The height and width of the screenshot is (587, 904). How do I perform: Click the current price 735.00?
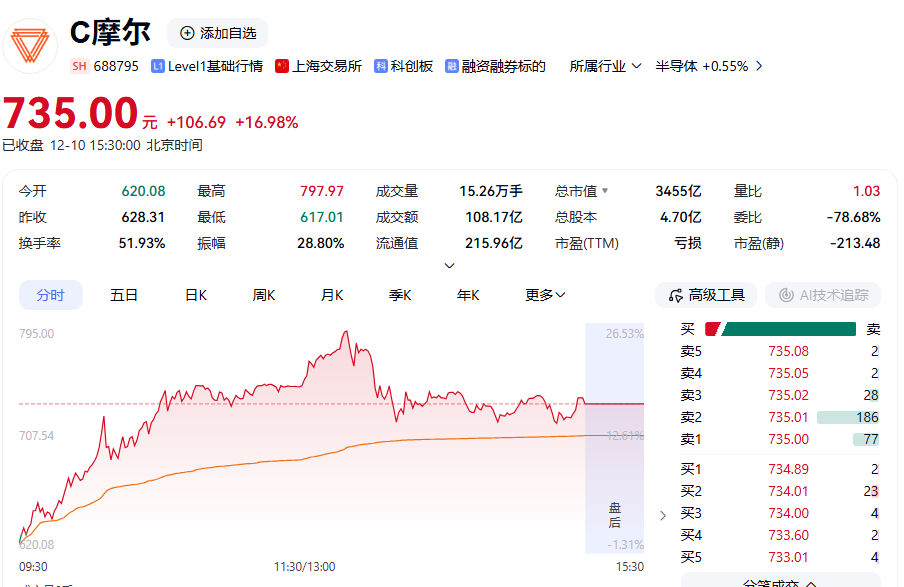click(70, 112)
